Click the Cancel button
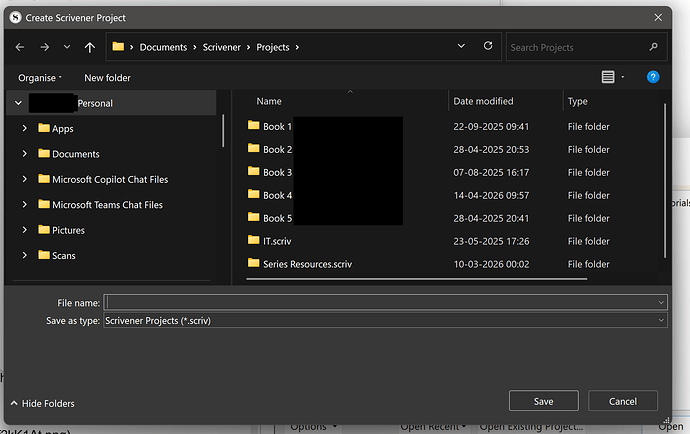690x434 pixels. (623, 401)
